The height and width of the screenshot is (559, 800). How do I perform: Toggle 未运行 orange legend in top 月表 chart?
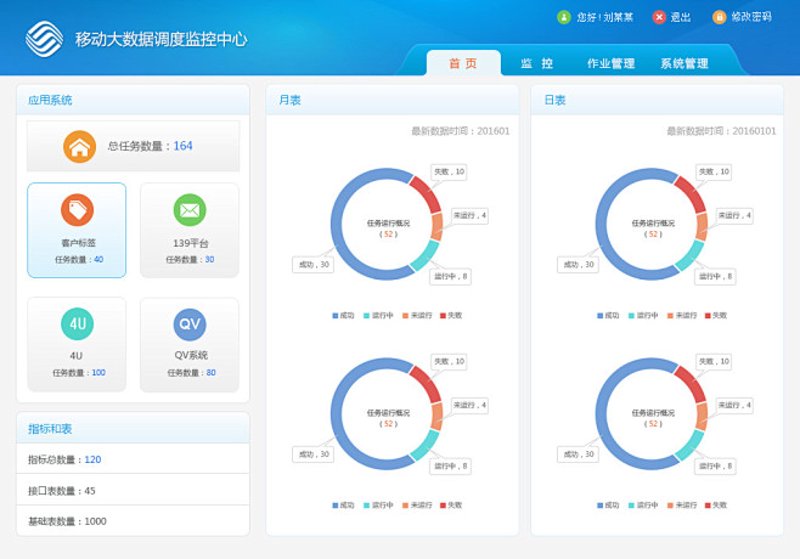(x=417, y=316)
